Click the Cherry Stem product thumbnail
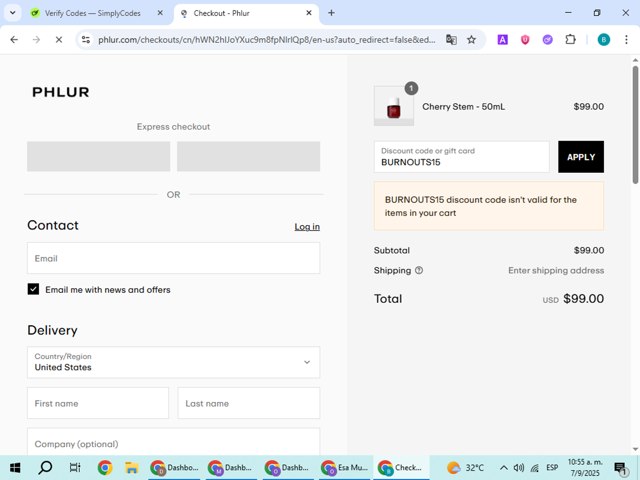This screenshot has width=640, height=480. 394,106
